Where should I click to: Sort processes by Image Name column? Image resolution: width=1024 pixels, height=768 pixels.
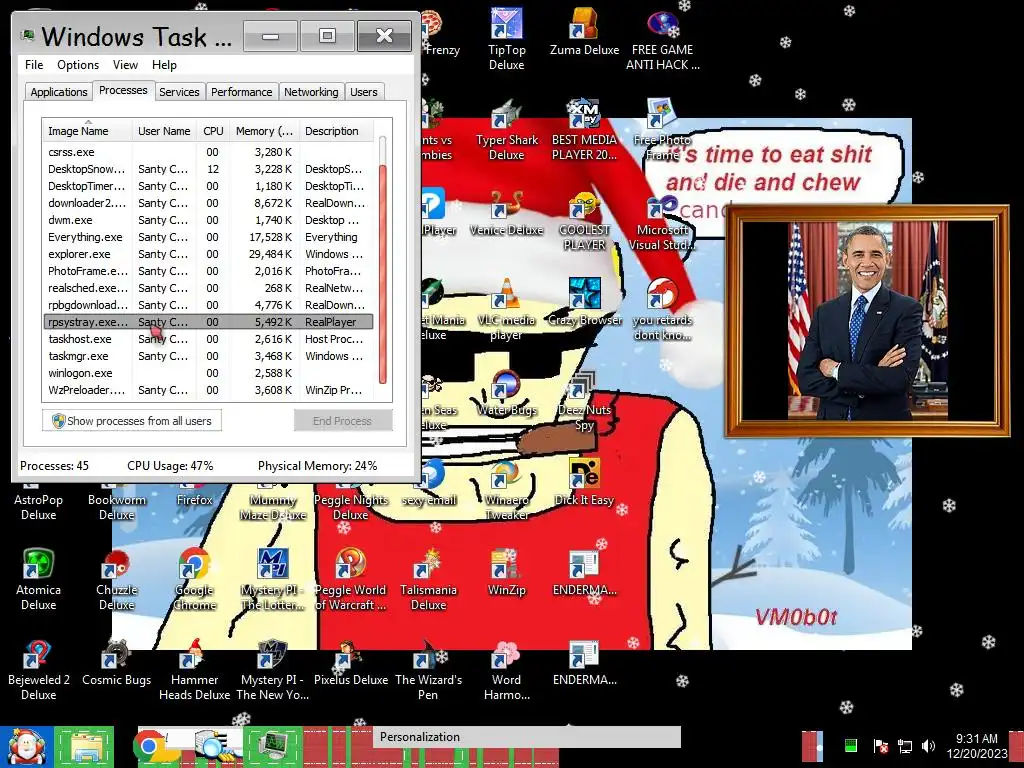coord(88,131)
